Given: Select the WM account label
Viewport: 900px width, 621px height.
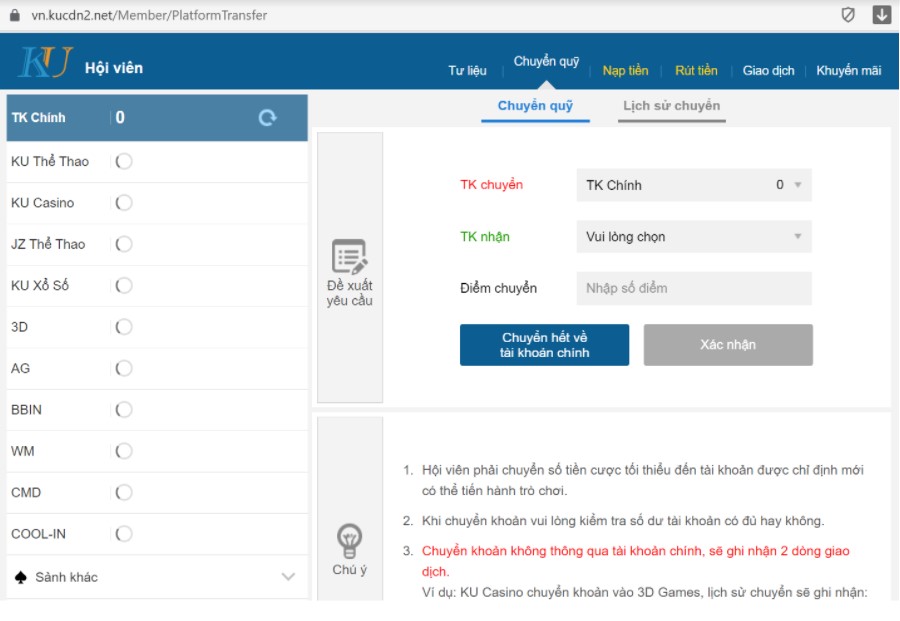Looking at the screenshot, I should coord(22,451).
